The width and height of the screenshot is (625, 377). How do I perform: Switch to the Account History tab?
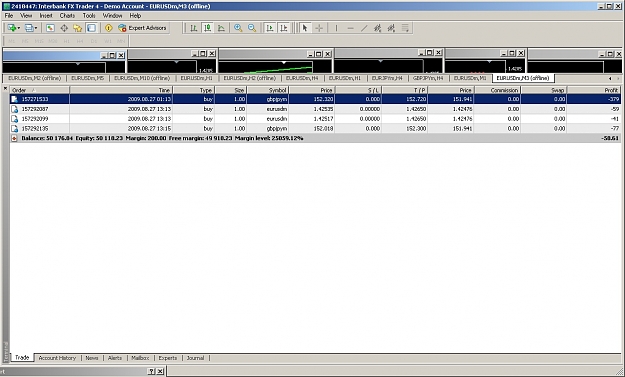click(x=57, y=358)
